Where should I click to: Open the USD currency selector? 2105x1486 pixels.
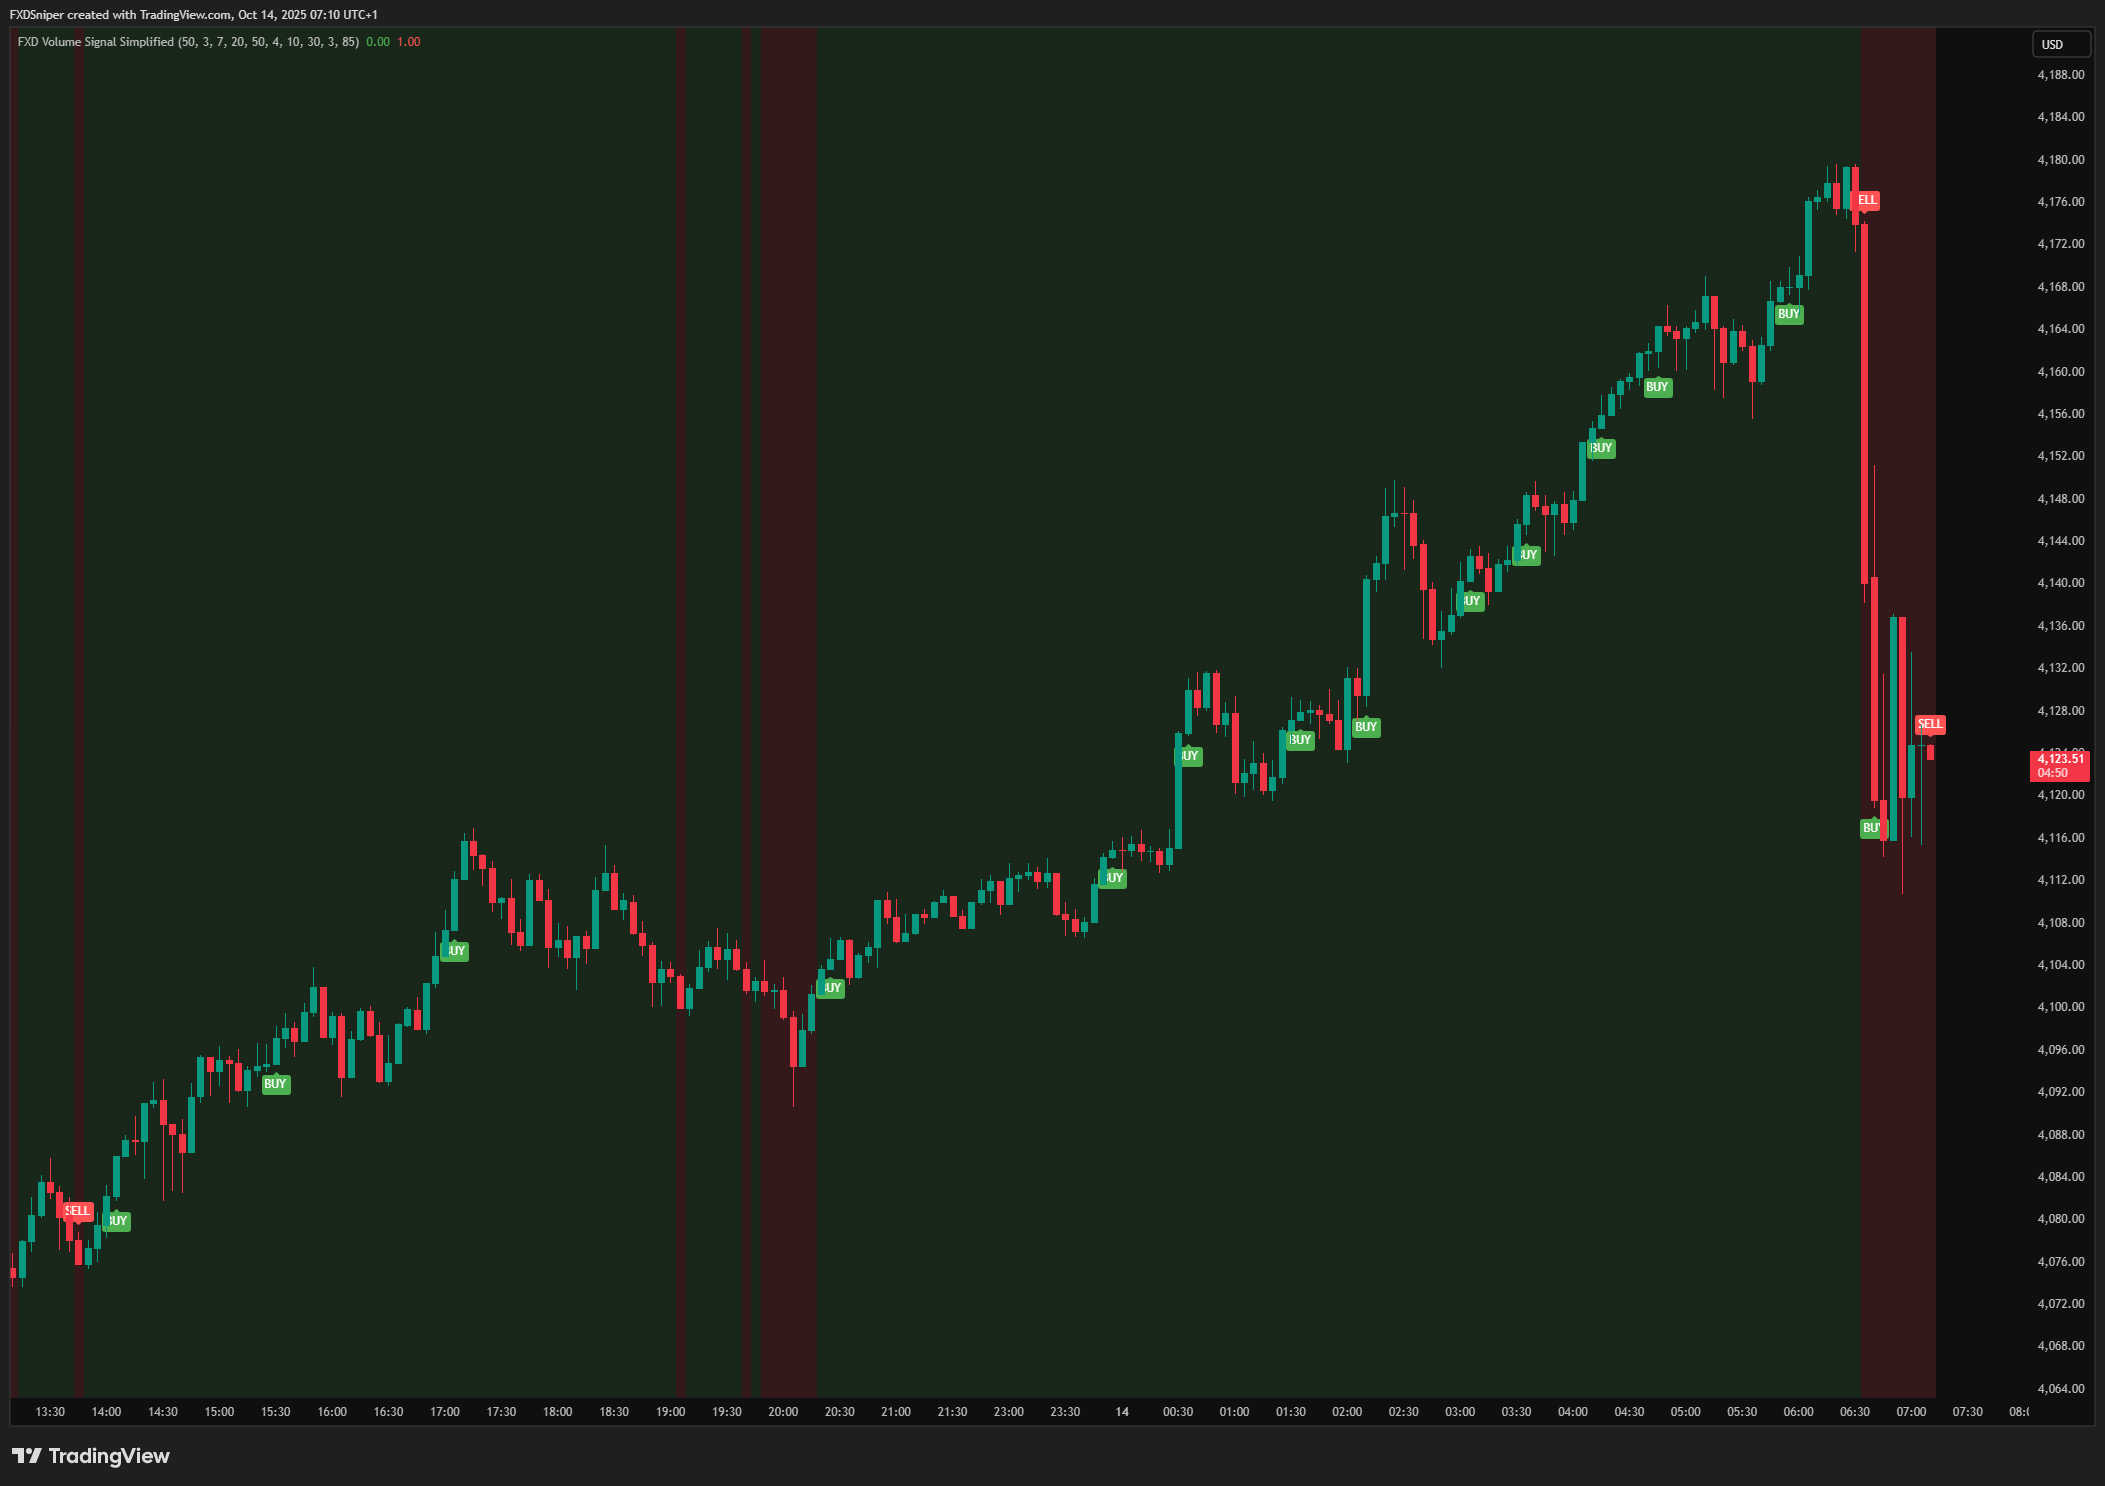[x=2059, y=44]
